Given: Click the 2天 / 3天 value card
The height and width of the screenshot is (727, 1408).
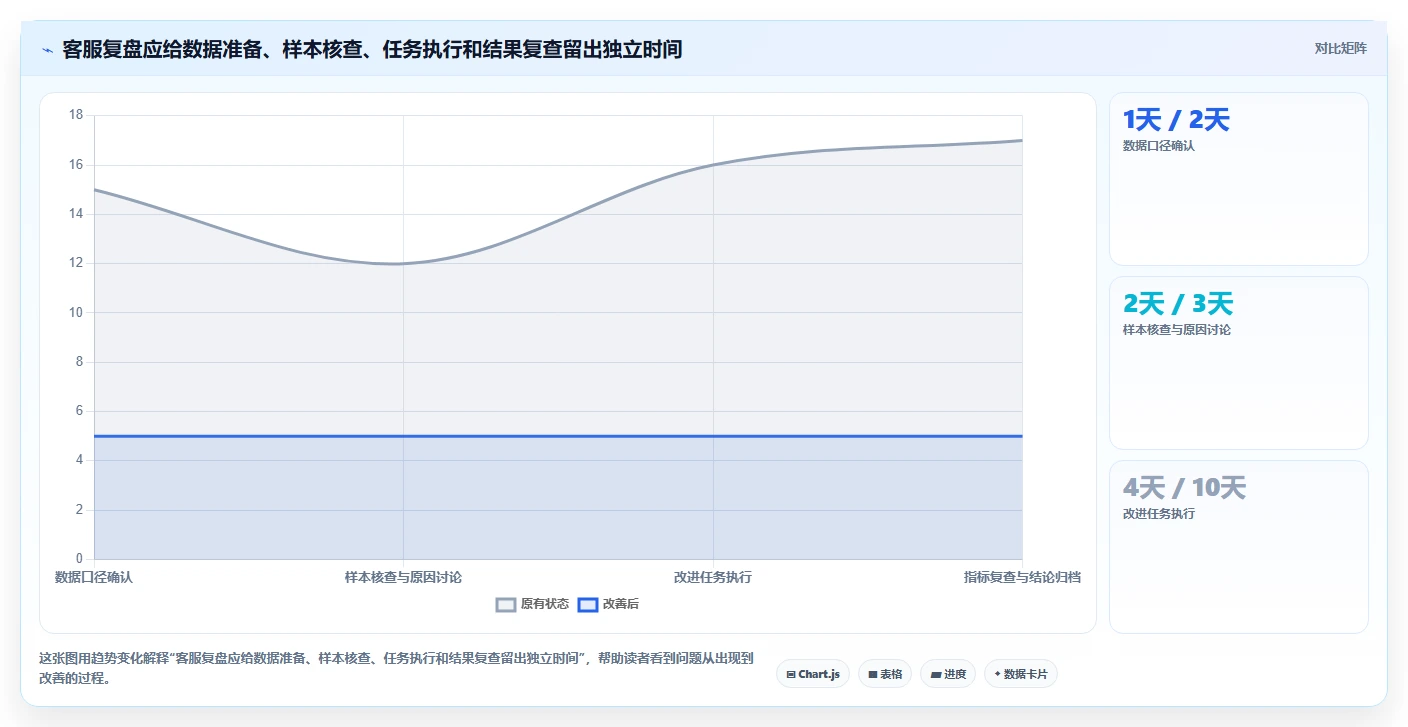Looking at the screenshot, I should point(1239,363).
